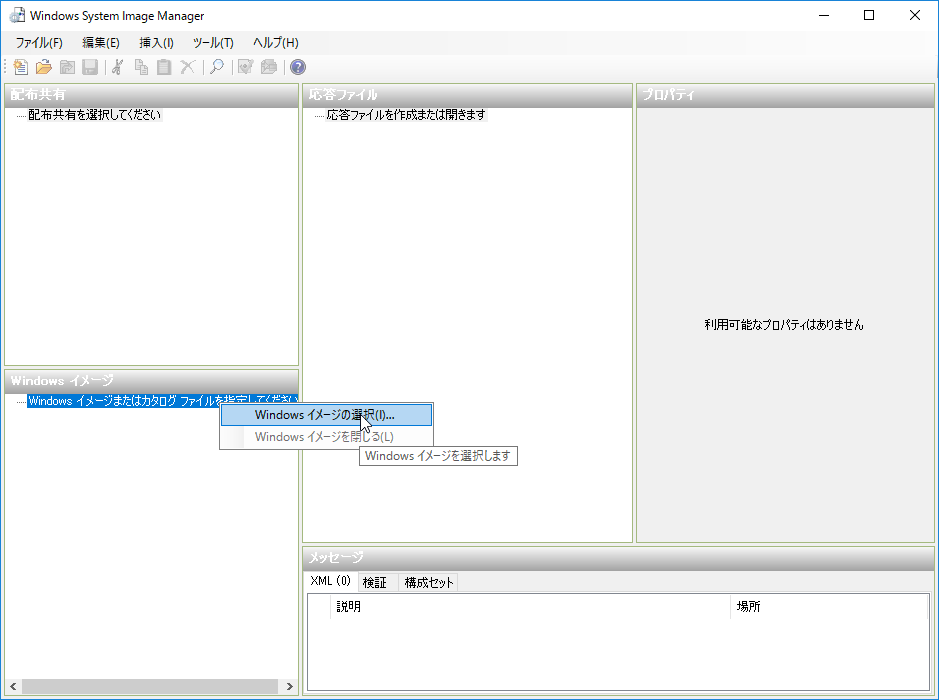Viewport: 939px width, 700px height.
Task: Click the 配布共有 pane header
Action: (152, 95)
